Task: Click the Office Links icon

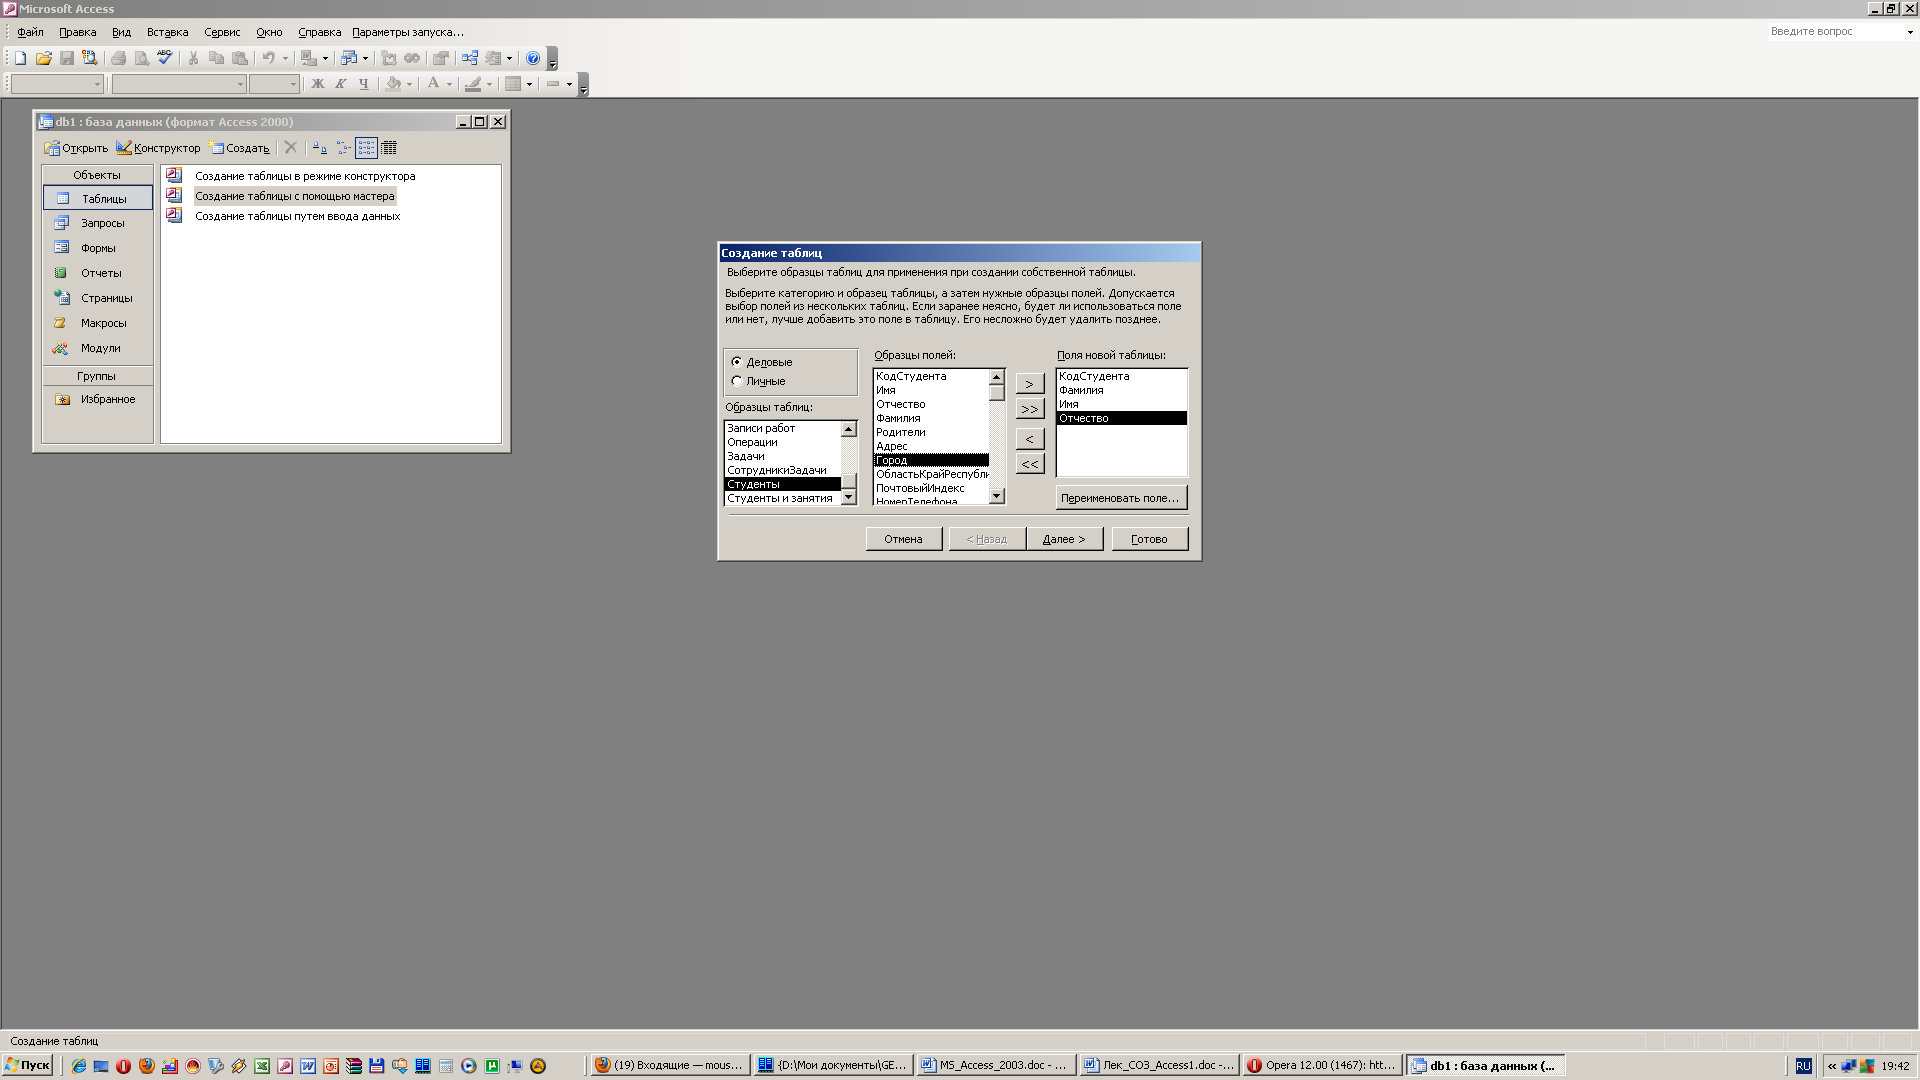Action: pos(309,58)
